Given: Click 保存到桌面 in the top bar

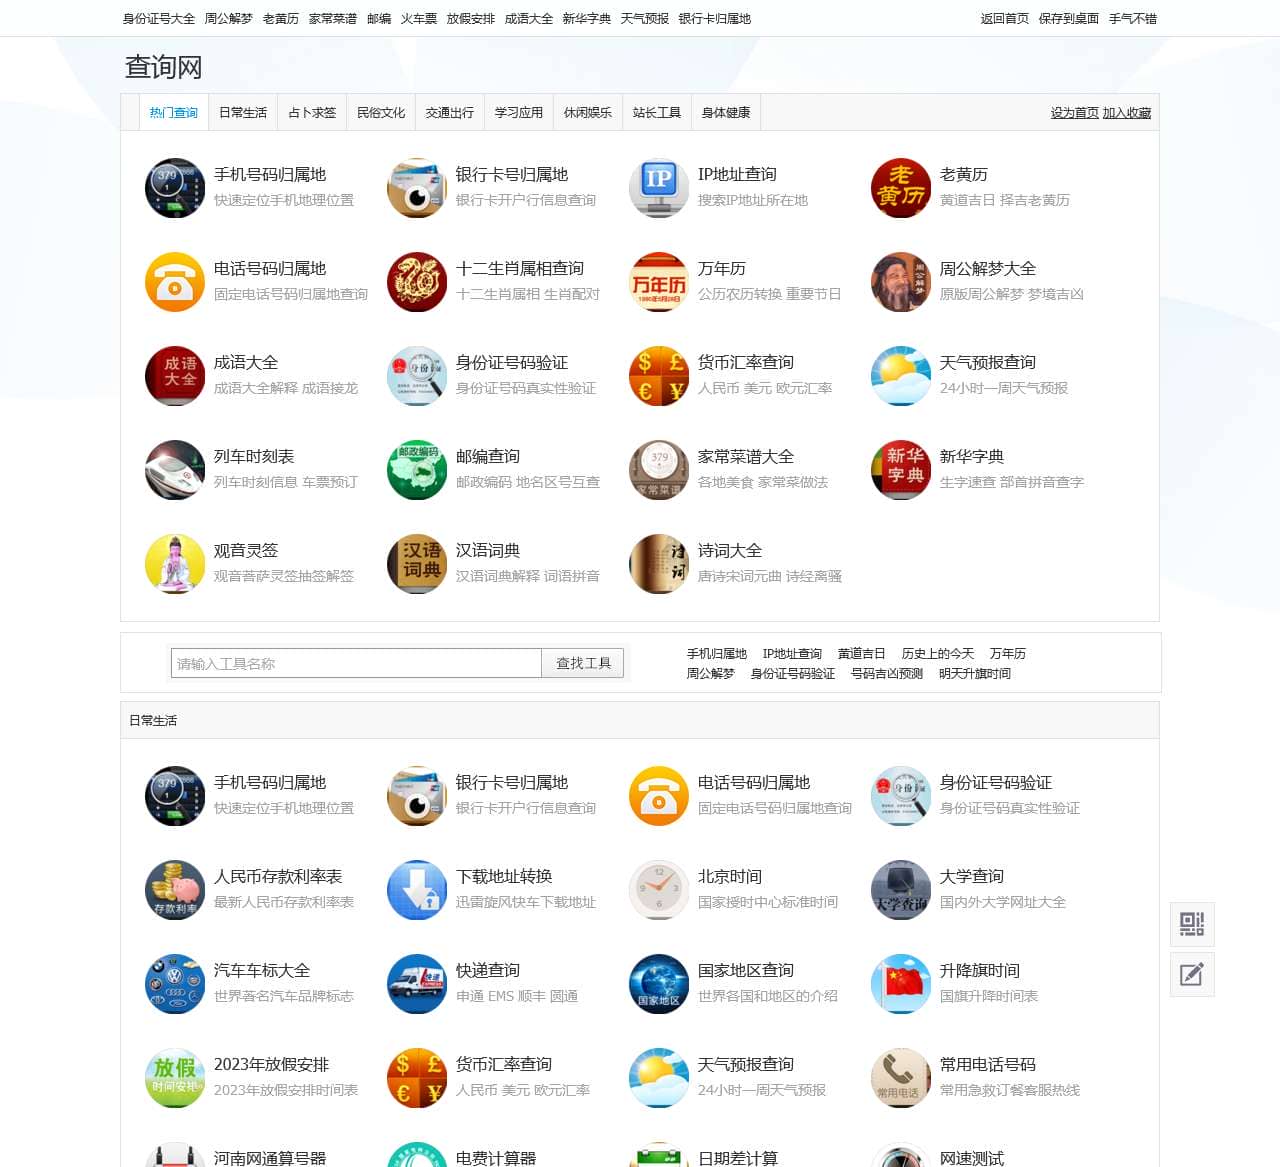Looking at the screenshot, I should tap(1068, 19).
